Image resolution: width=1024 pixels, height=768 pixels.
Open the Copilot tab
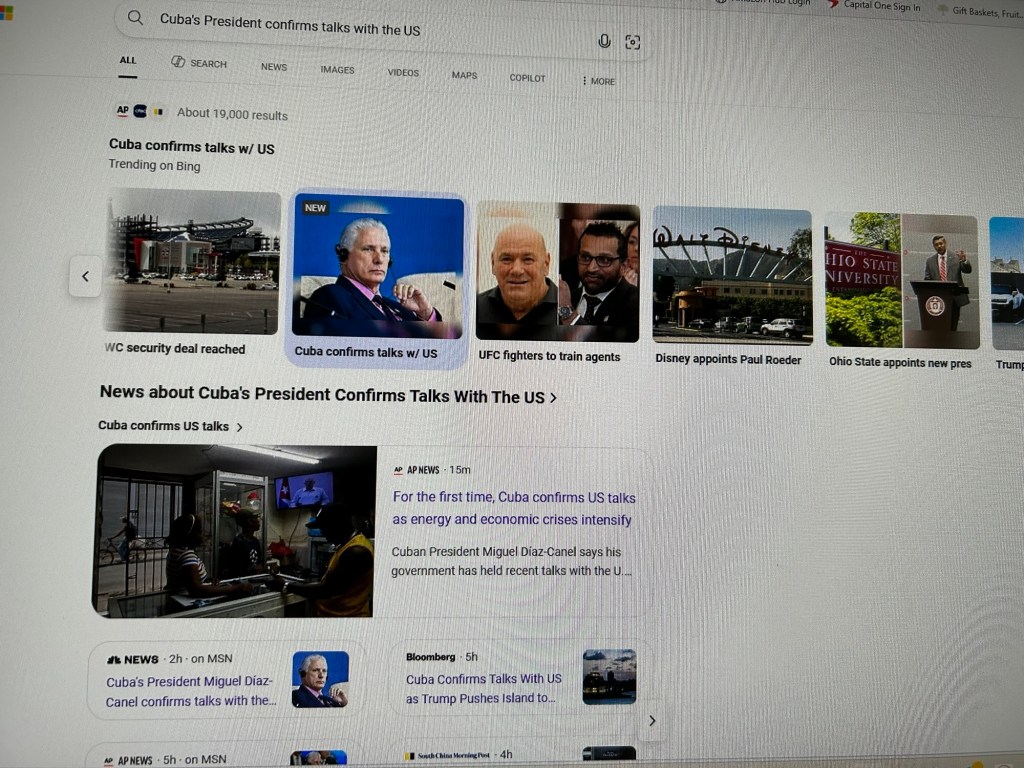[527, 78]
